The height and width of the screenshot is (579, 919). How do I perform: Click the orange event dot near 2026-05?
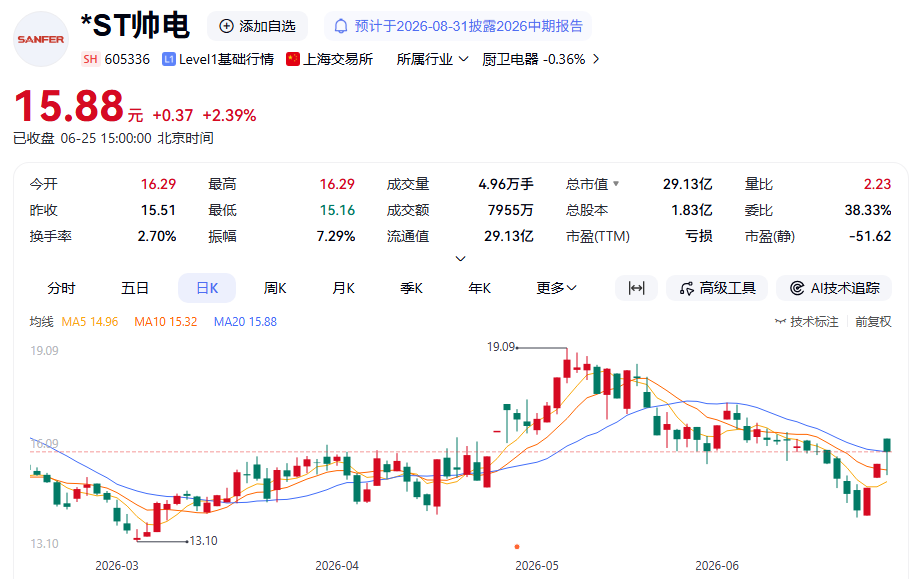[x=517, y=547]
